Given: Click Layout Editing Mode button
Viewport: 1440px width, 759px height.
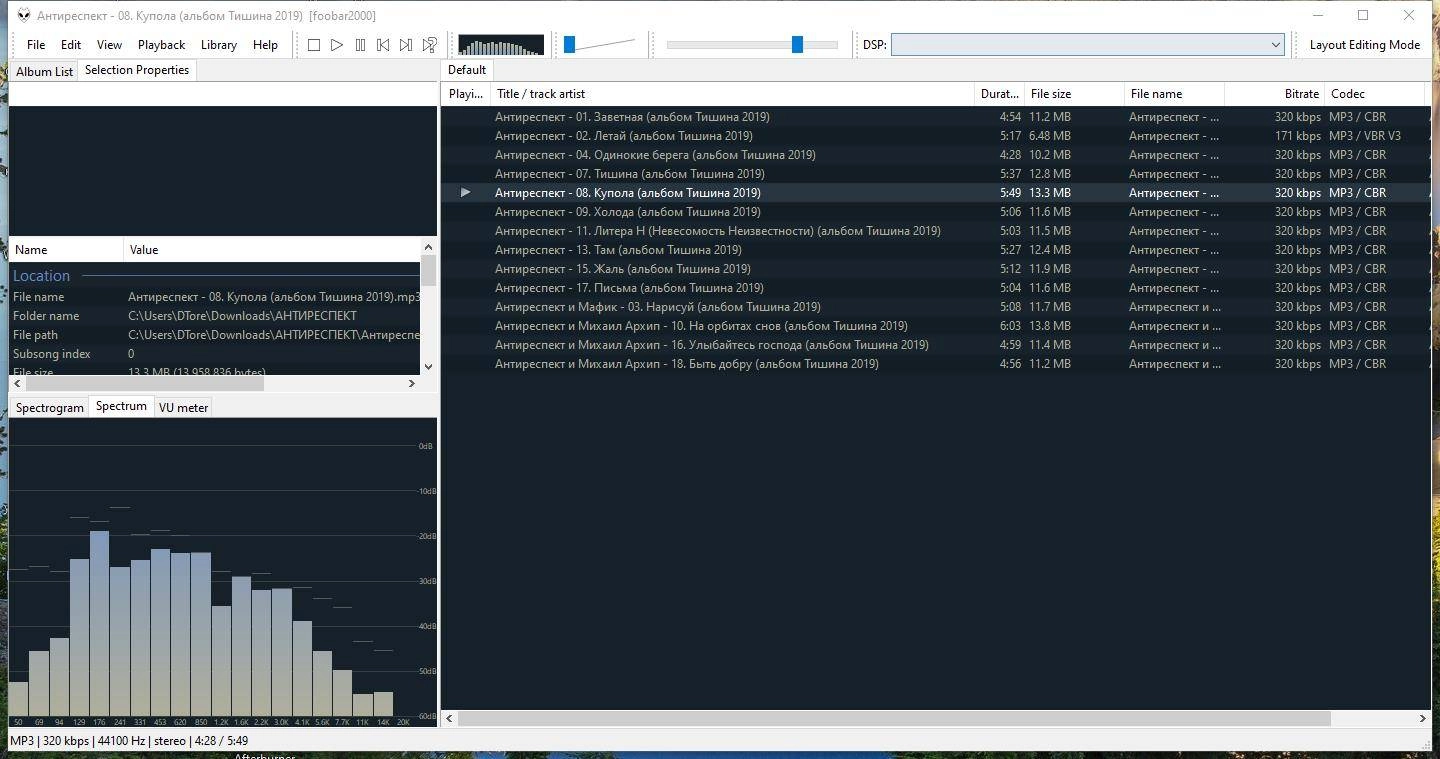Looking at the screenshot, I should coord(1364,45).
